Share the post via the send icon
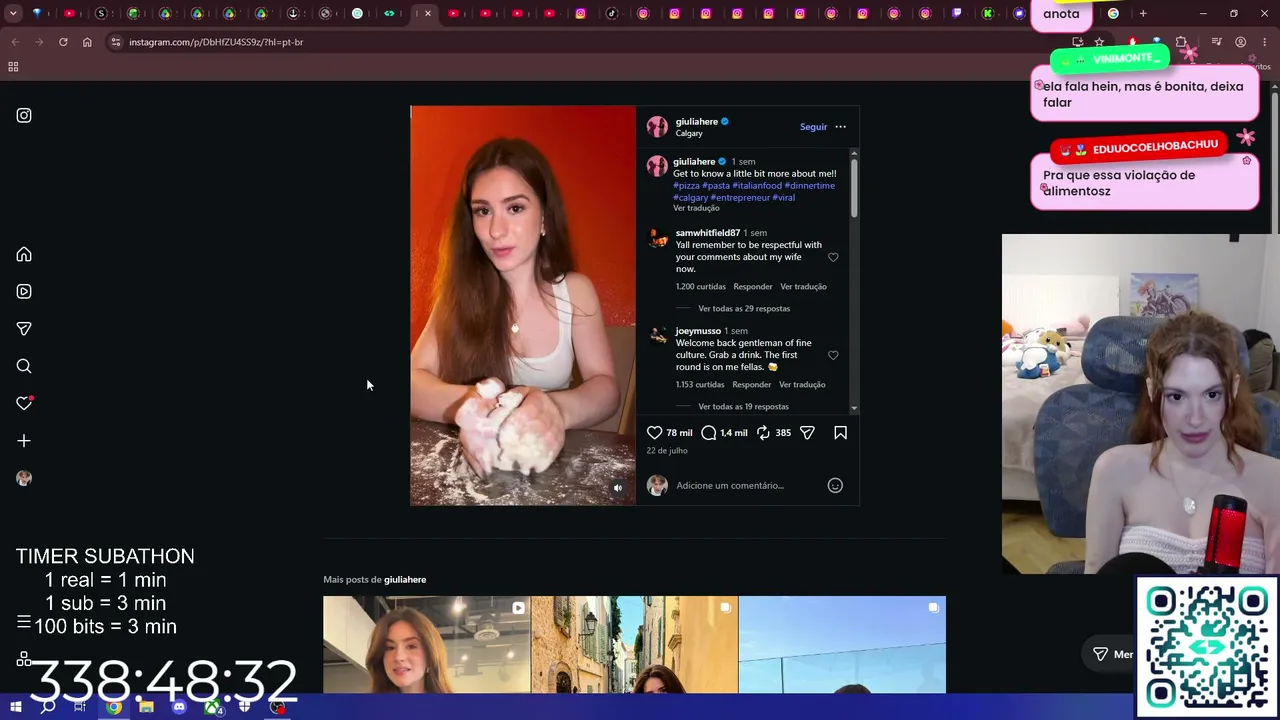The height and width of the screenshot is (720, 1280). [x=807, y=432]
